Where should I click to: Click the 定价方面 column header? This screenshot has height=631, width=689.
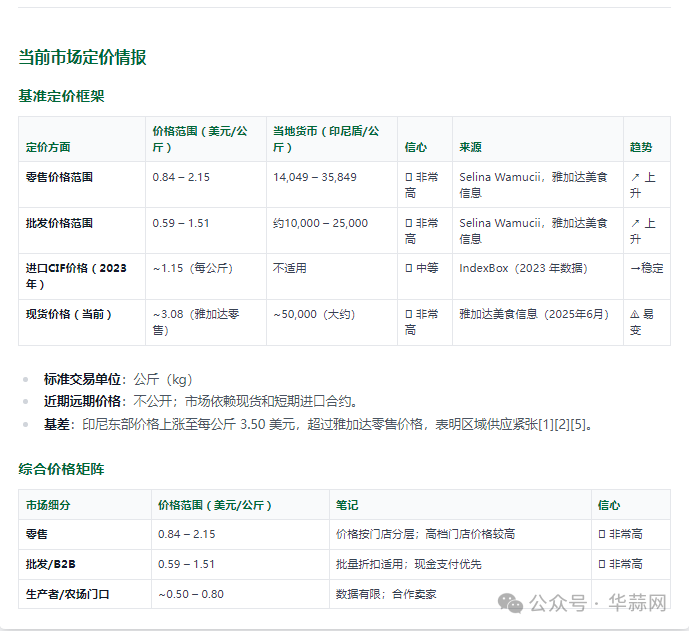pyautogui.click(x=48, y=147)
